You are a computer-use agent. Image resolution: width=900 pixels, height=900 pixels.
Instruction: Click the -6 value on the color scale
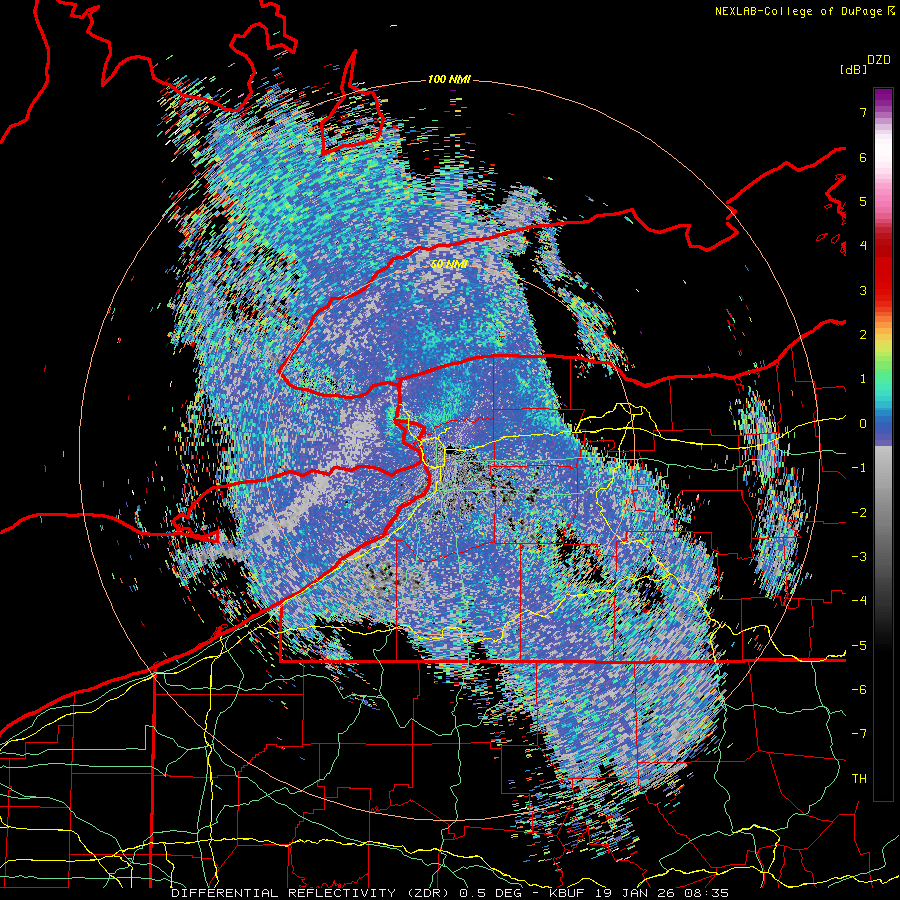[859, 690]
